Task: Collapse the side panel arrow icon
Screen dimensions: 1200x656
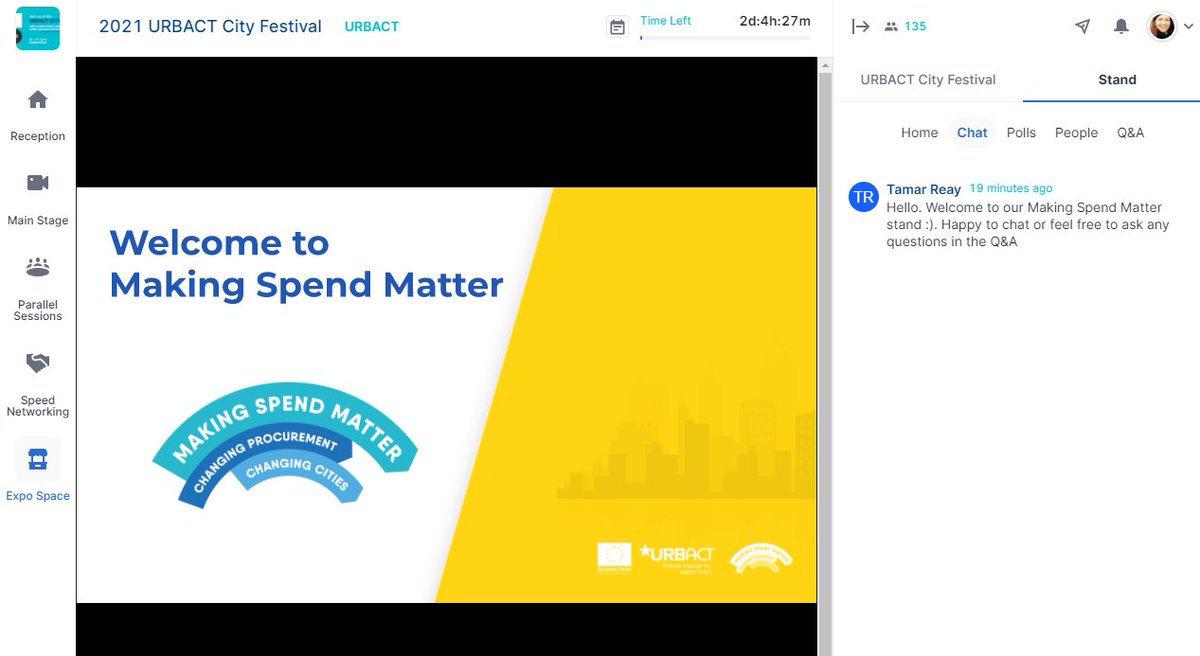Action: (x=860, y=27)
